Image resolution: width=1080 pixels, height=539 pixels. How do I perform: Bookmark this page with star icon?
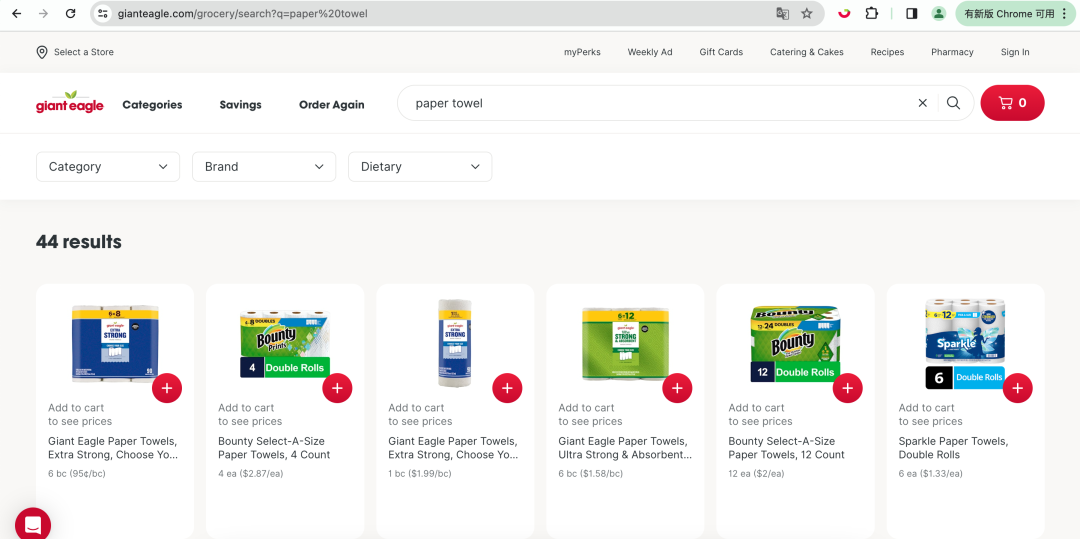(x=807, y=14)
